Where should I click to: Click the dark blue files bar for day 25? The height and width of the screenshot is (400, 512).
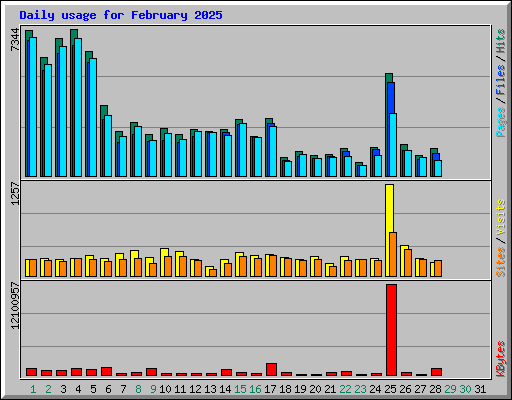pos(392,98)
